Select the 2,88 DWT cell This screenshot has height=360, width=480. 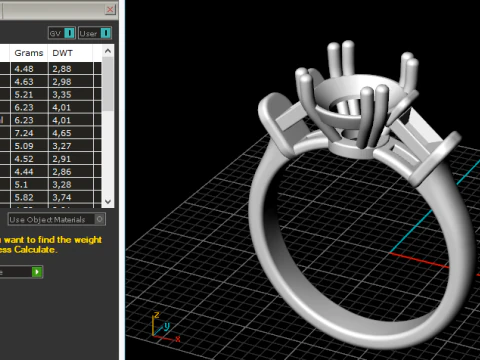[71, 69]
